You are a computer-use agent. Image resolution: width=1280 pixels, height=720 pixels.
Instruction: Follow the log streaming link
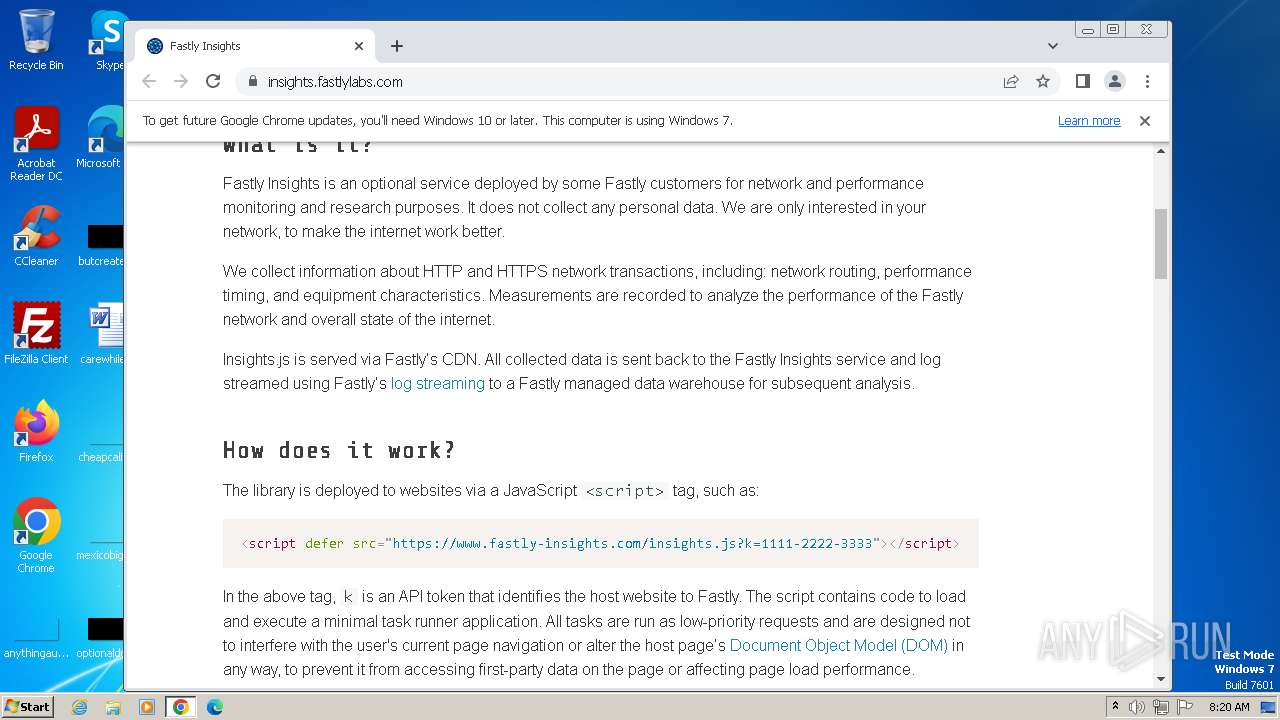(437, 384)
